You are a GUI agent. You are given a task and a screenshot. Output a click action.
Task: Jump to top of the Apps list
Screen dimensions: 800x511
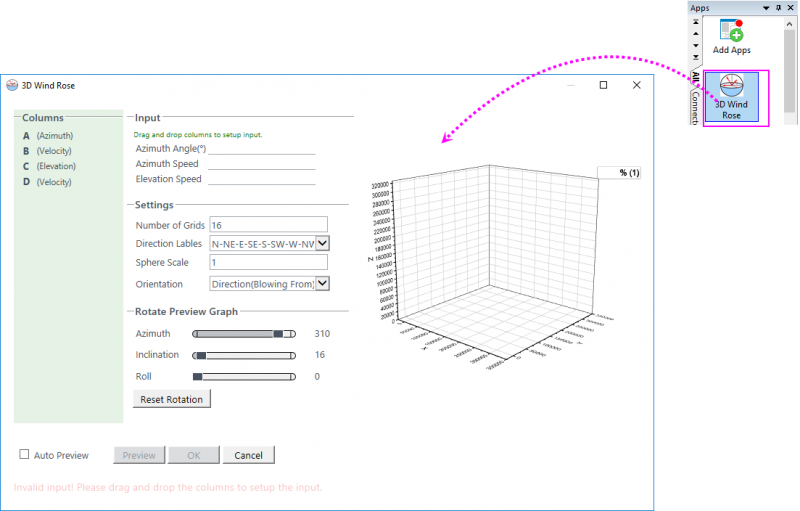[696, 20]
